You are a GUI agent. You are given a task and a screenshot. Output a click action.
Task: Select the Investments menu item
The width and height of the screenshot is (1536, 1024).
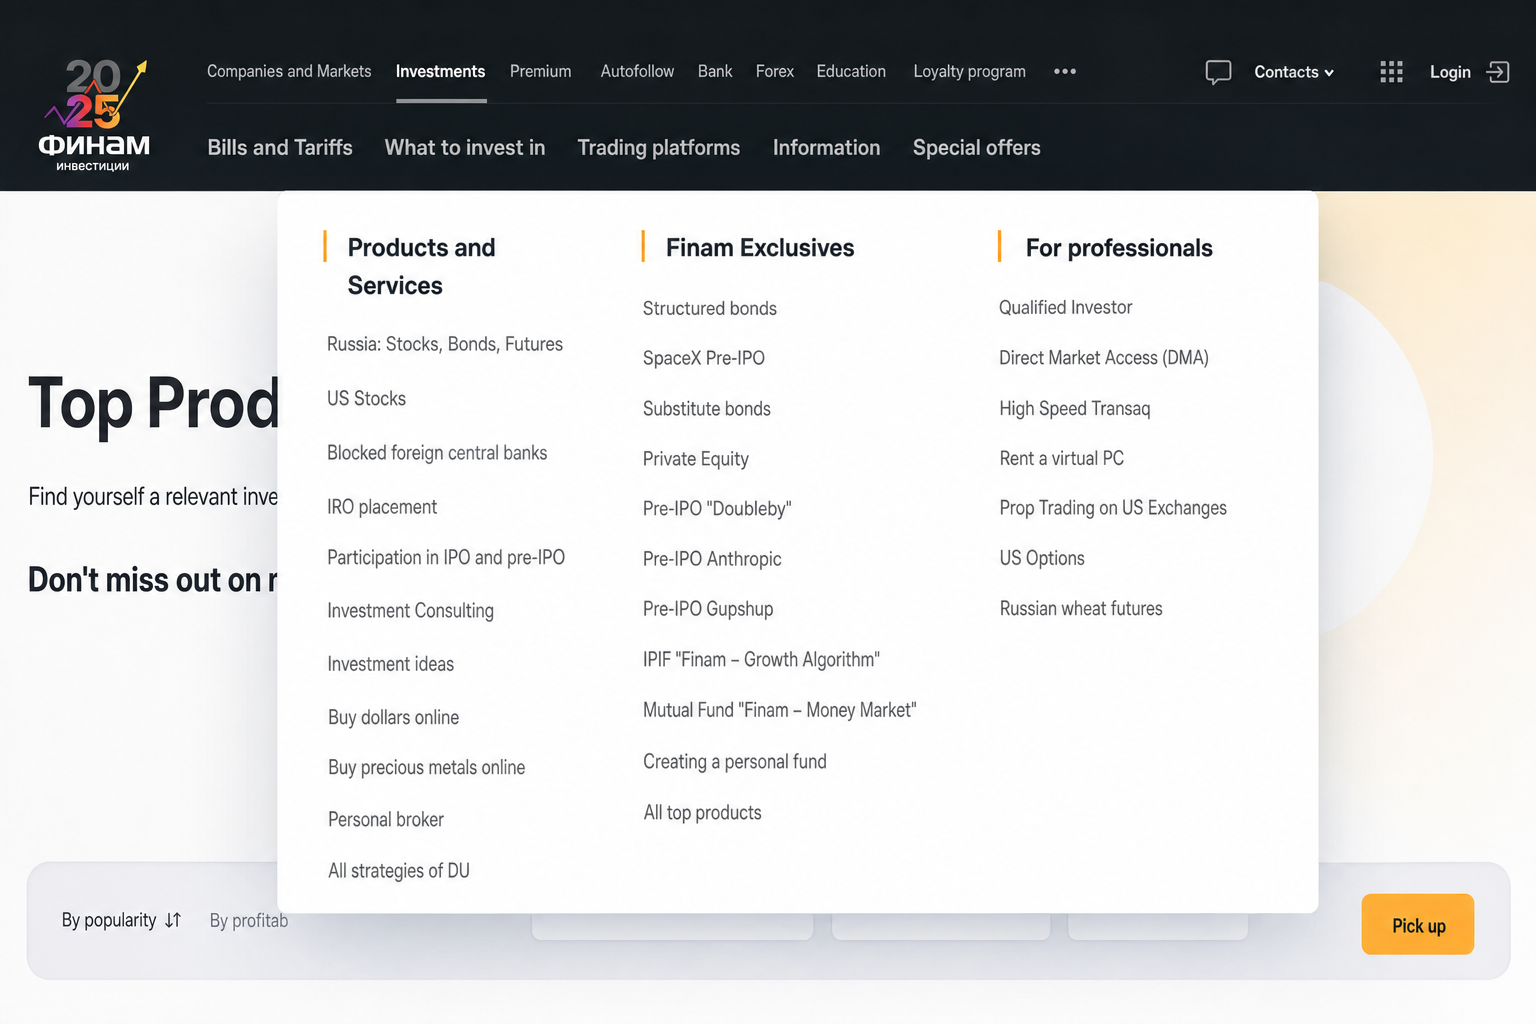tap(440, 71)
